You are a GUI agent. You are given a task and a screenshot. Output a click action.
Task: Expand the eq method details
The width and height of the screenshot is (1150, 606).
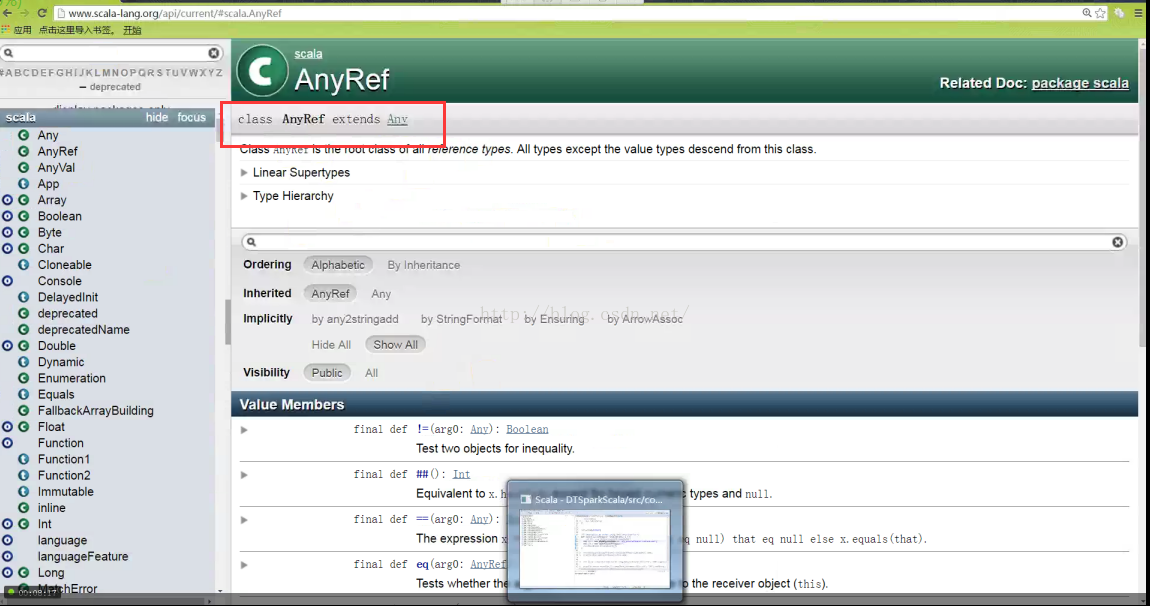coord(244,565)
